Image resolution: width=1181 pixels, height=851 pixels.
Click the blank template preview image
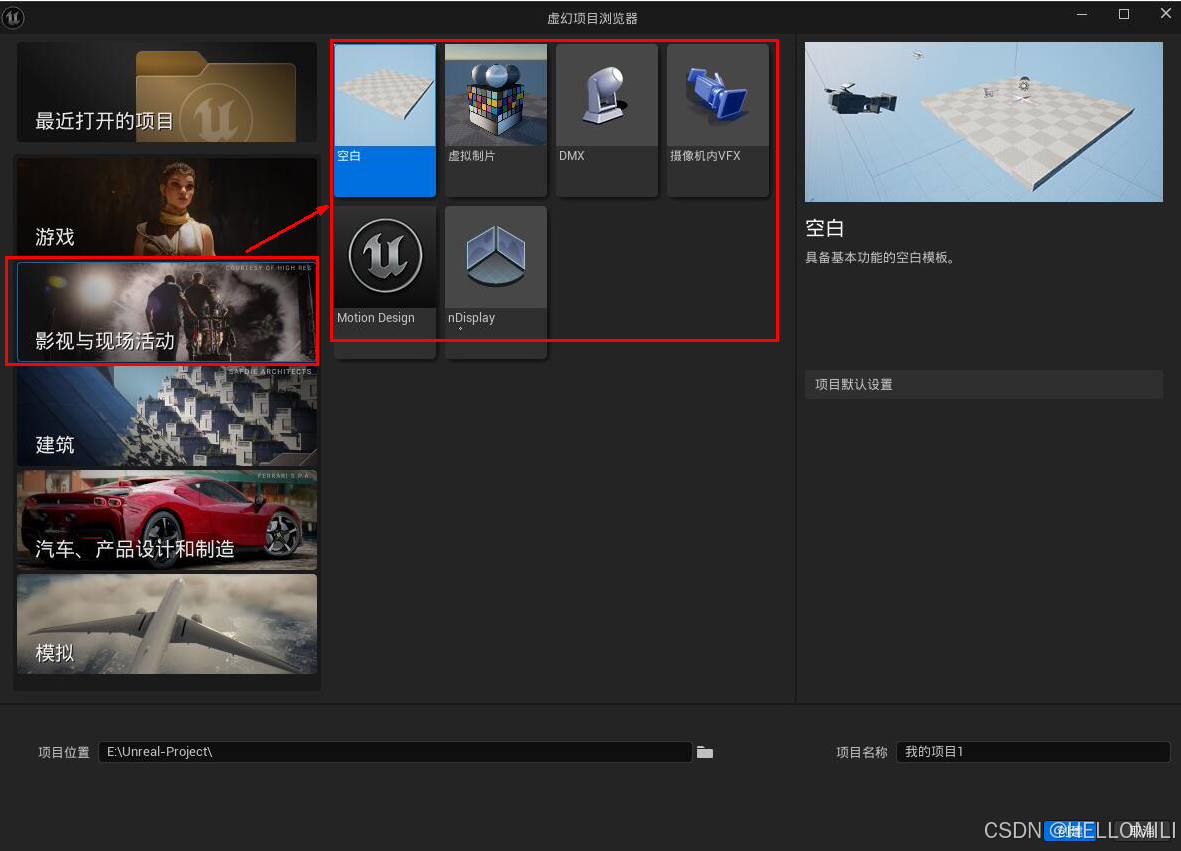click(984, 122)
